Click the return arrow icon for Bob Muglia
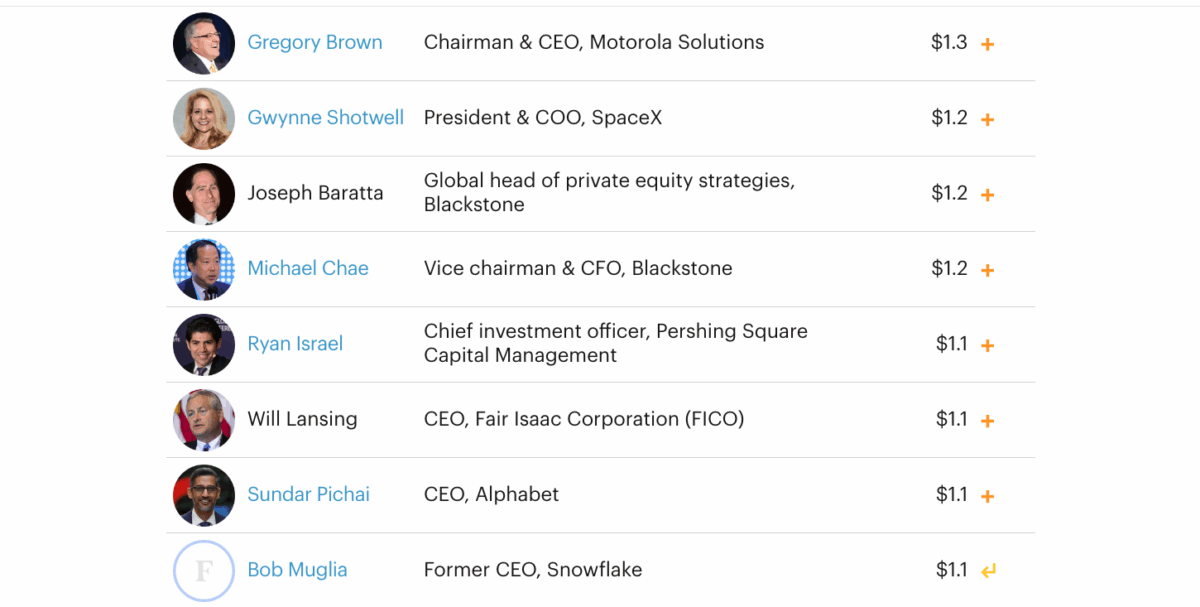The image size is (1200, 607). (x=988, y=571)
